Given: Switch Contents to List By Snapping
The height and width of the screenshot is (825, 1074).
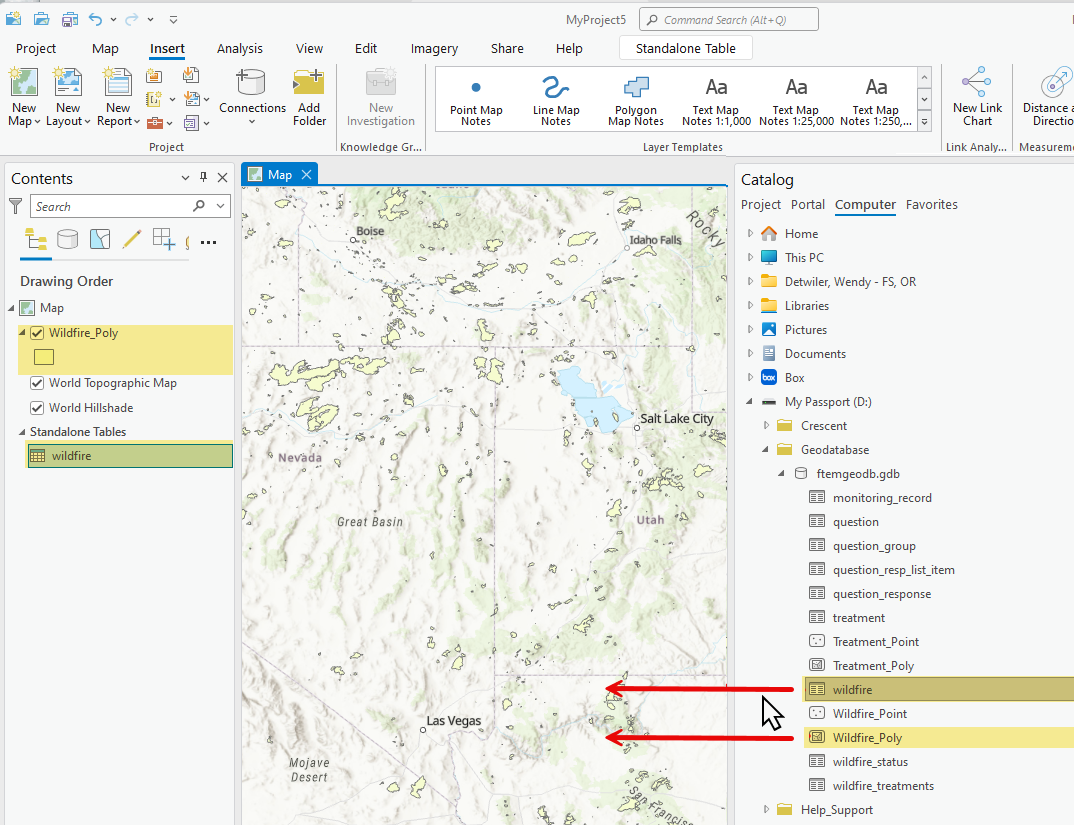Looking at the screenshot, I should click(x=164, y=239).
